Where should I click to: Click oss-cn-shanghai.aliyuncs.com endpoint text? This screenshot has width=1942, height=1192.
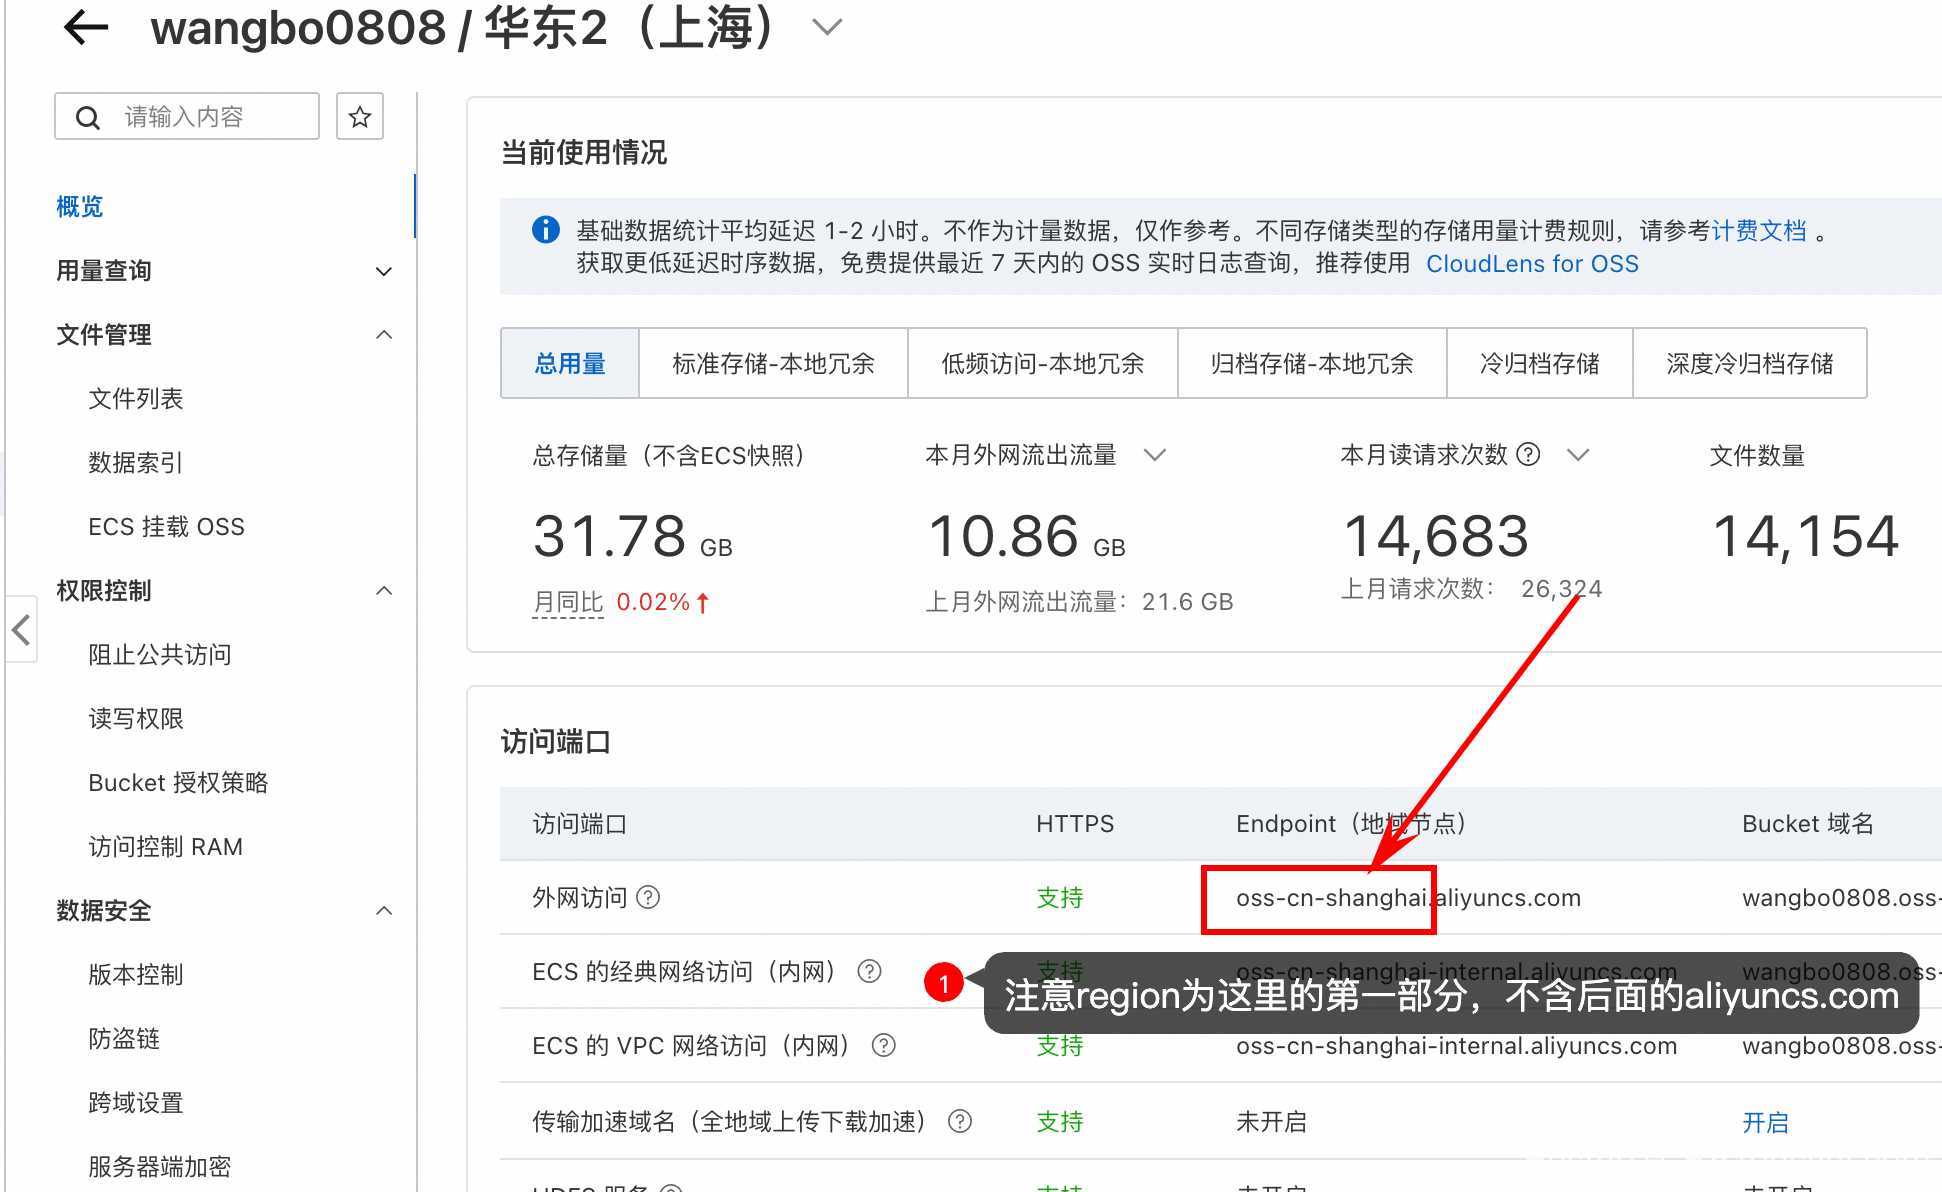coord(1408,898)
